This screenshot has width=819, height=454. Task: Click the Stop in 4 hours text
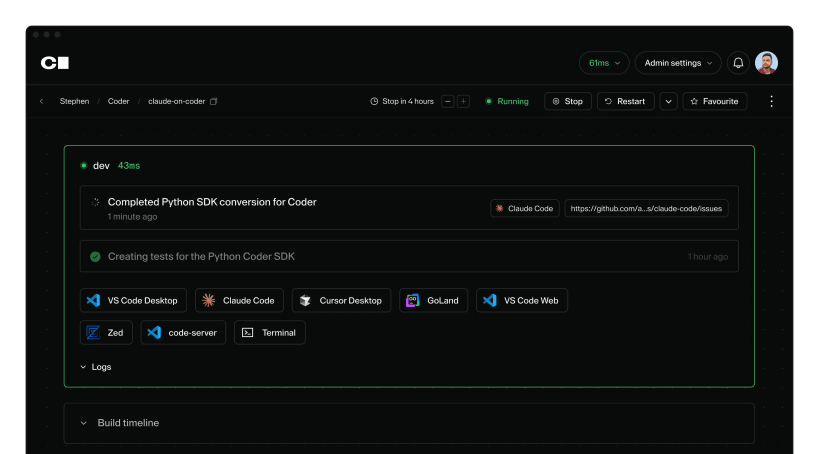click(x=408, y=101)
